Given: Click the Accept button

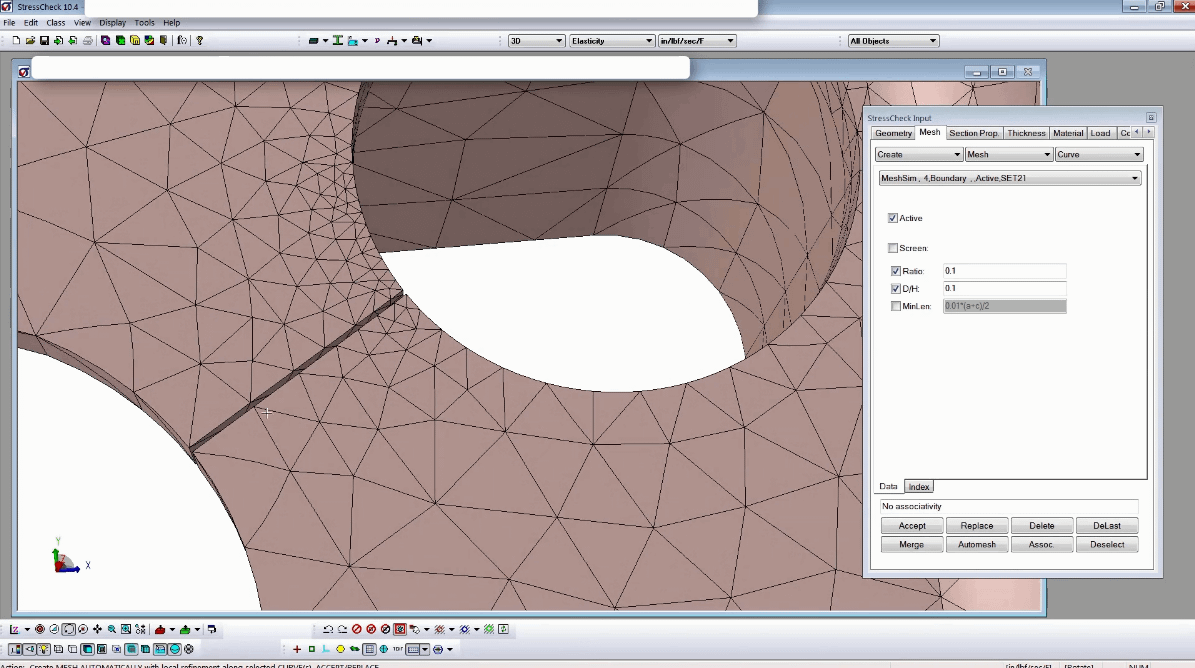Looking at the screenshot, I should [x=911, y=525].
